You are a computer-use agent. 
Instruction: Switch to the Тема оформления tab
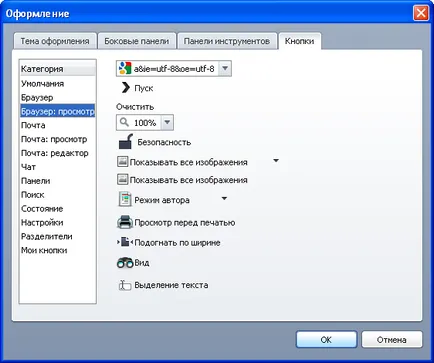click(55, 41)
